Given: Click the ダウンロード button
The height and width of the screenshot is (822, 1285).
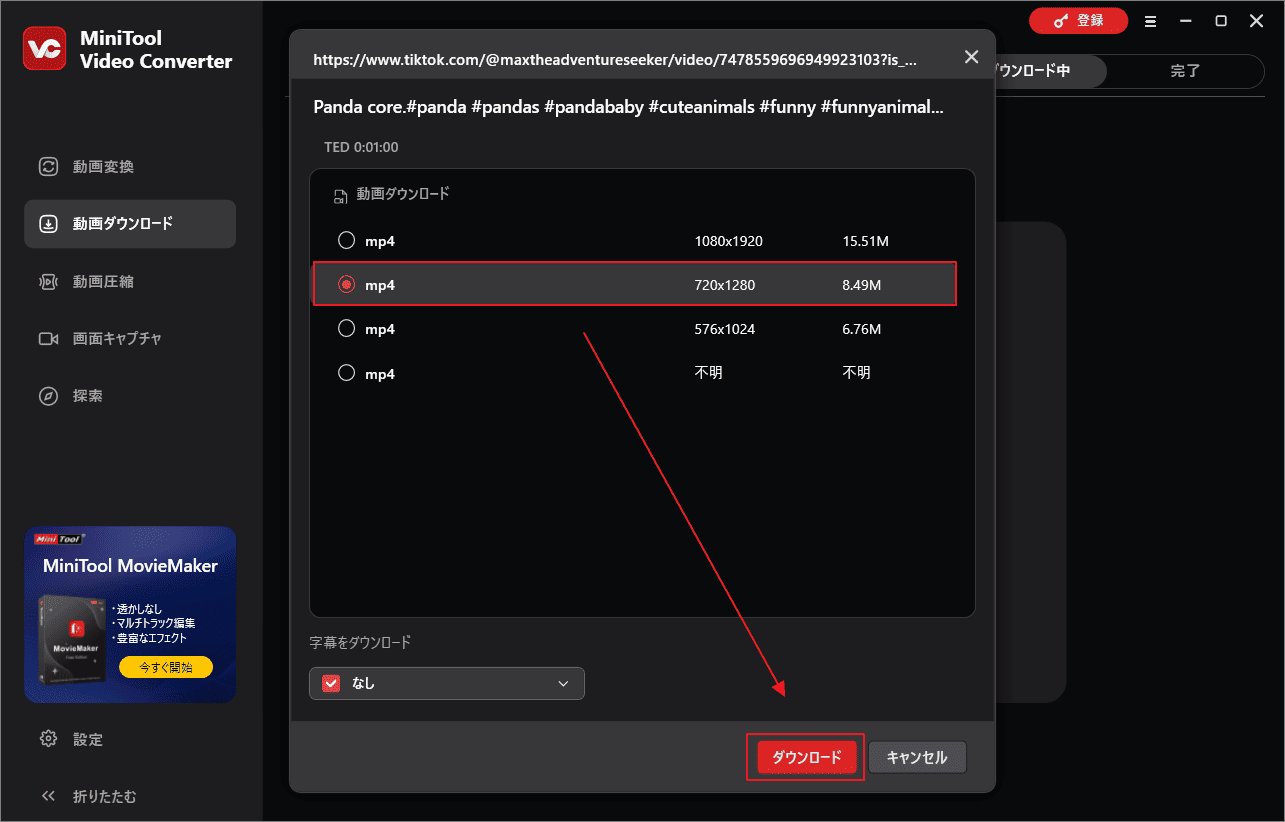Looking at the screenshot, I should (806, 758).
